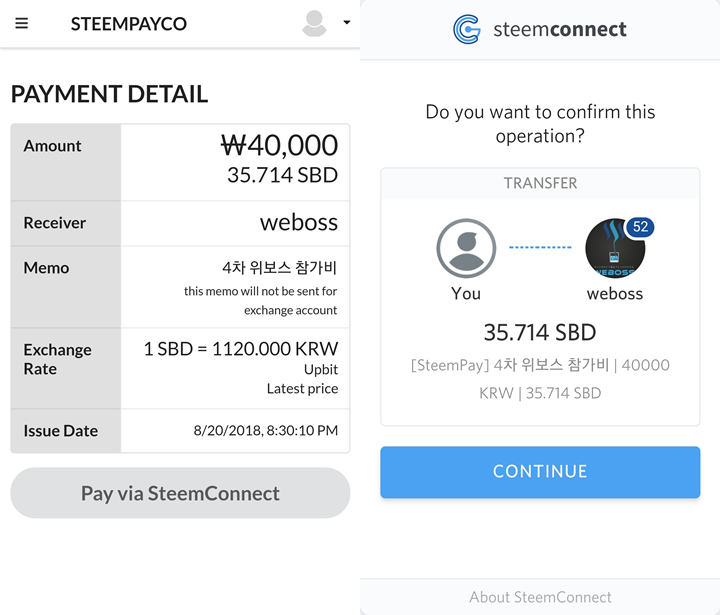Screen dimensions: 720x615
Task: Select the weboss receiver name
Action: 299,222
